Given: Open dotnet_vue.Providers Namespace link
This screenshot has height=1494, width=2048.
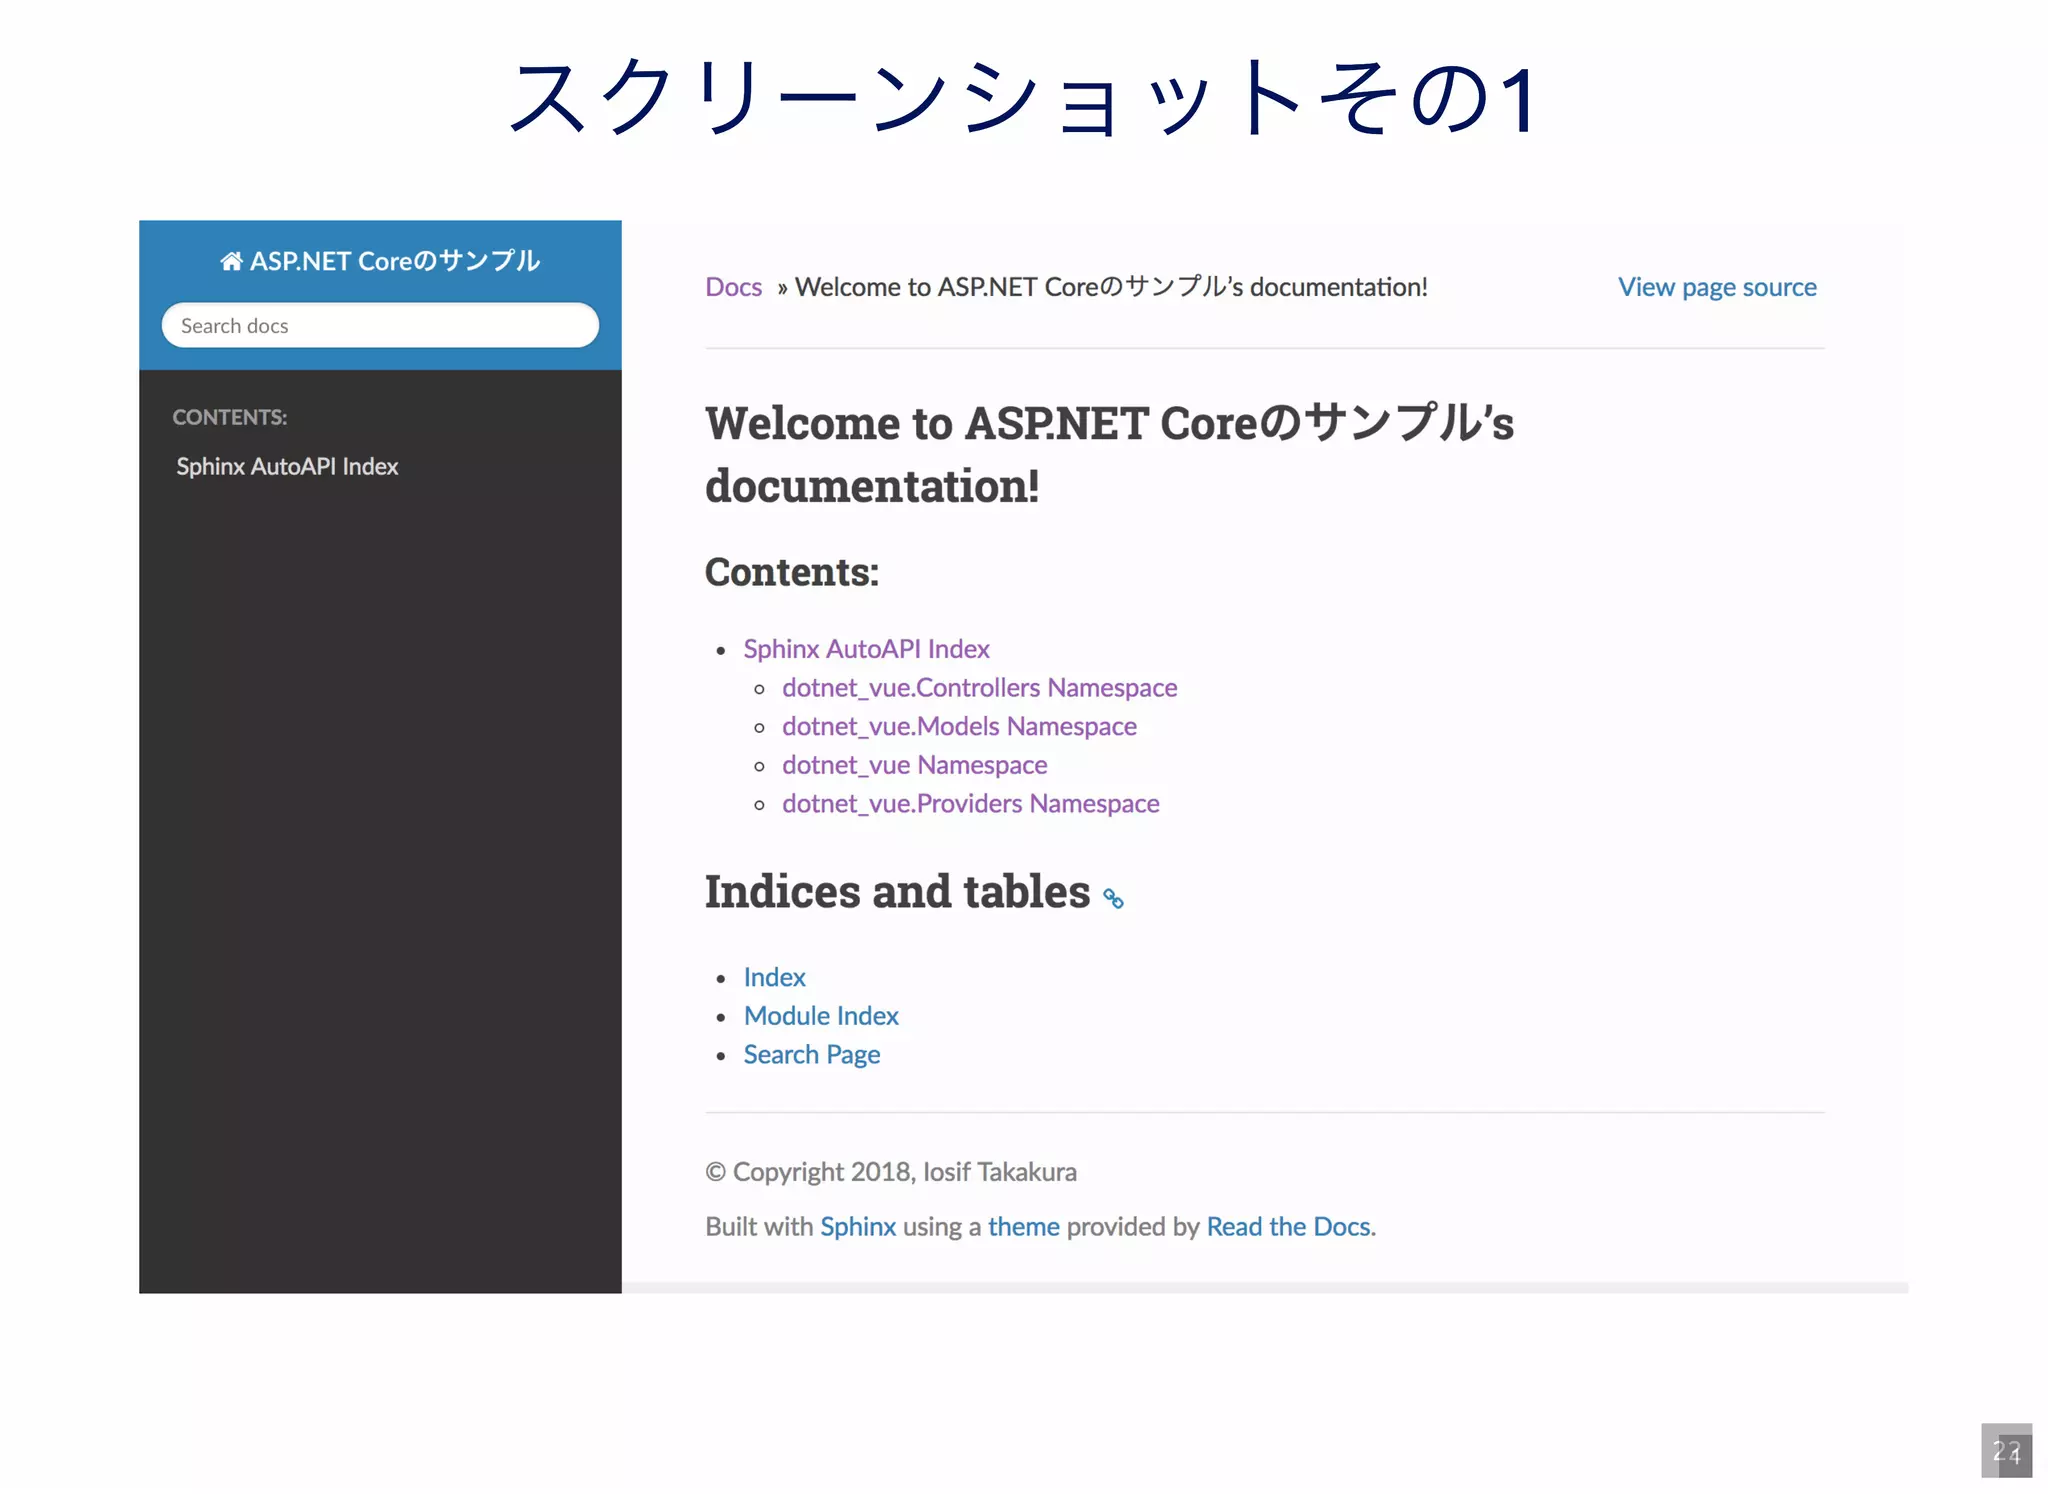Looking at the screenshot, I should pyautogui.click(x=970, y=804).
